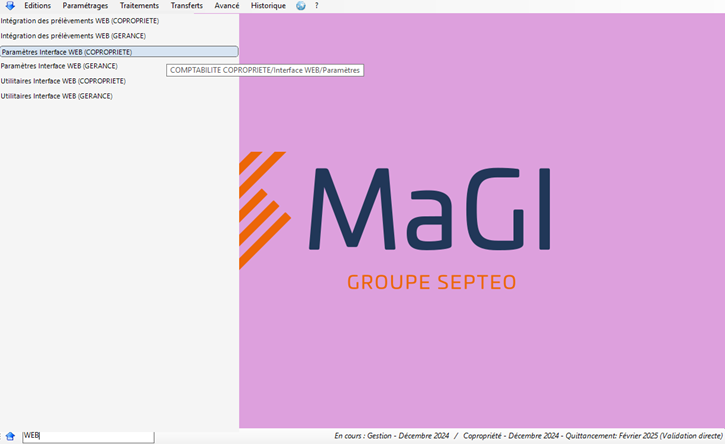
Task: Open the Transferts menu
Action: point(187,6)
